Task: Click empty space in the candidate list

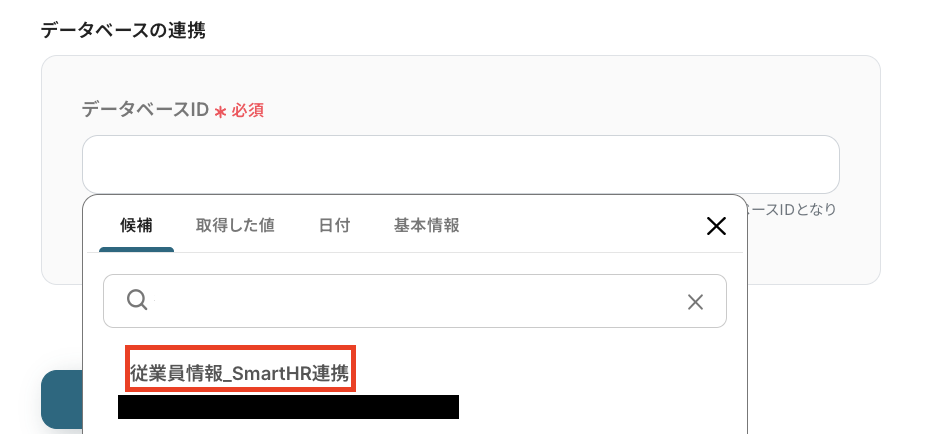Action: click(x=597, y=388)
